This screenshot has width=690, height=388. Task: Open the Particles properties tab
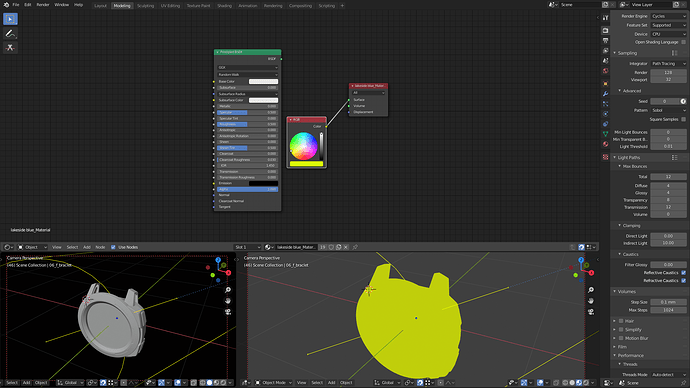click(x=606, y=104)
